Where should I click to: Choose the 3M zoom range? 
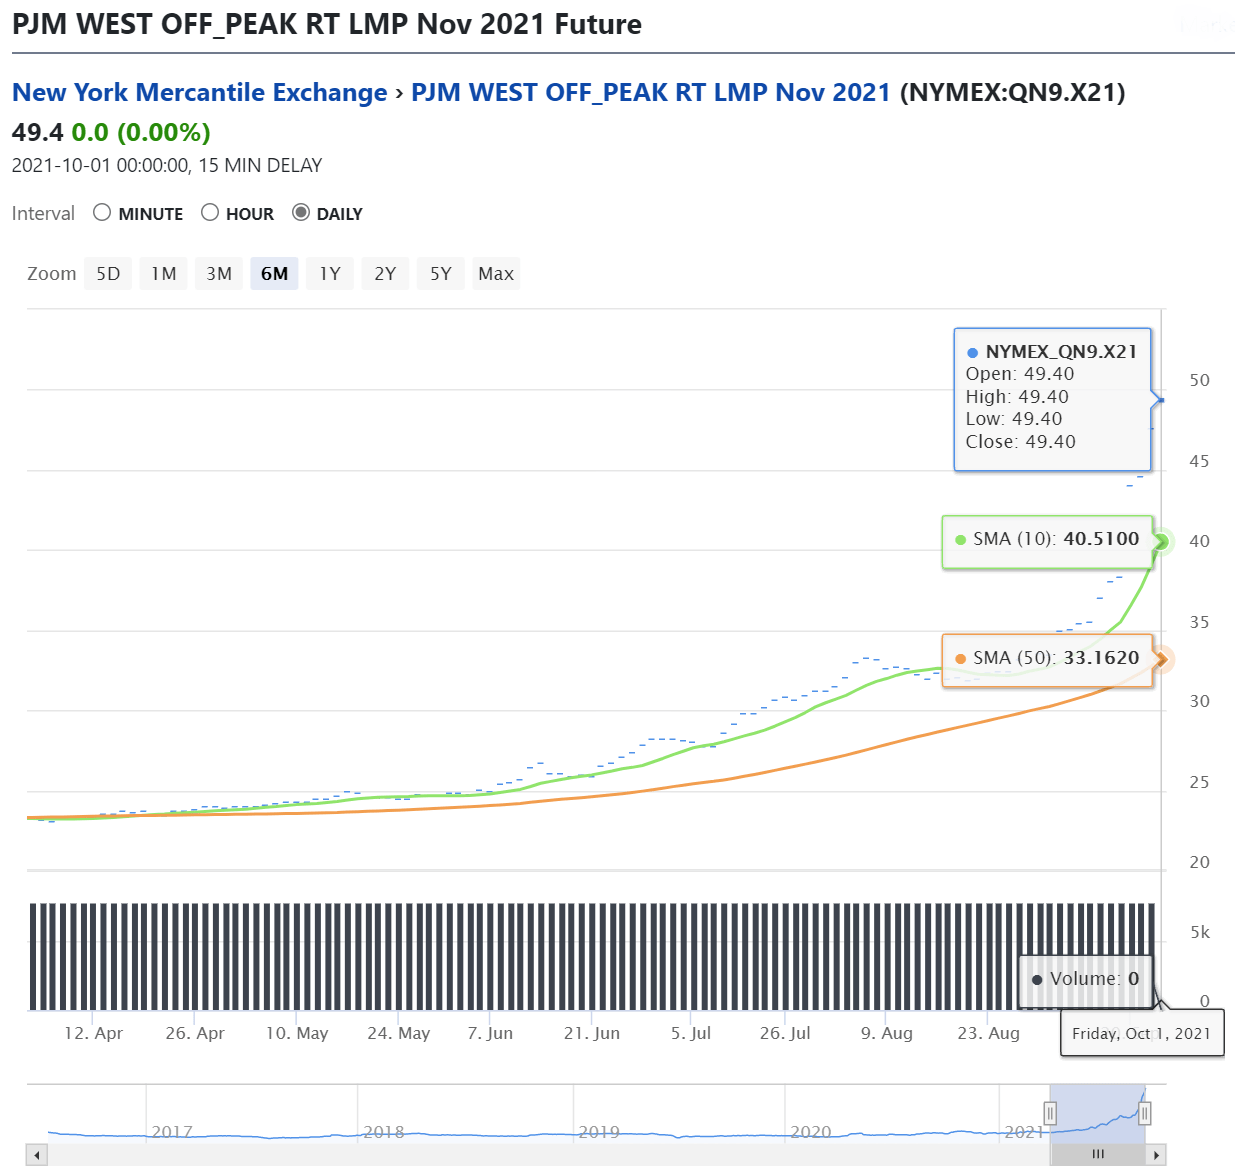(x=219, y=274)
